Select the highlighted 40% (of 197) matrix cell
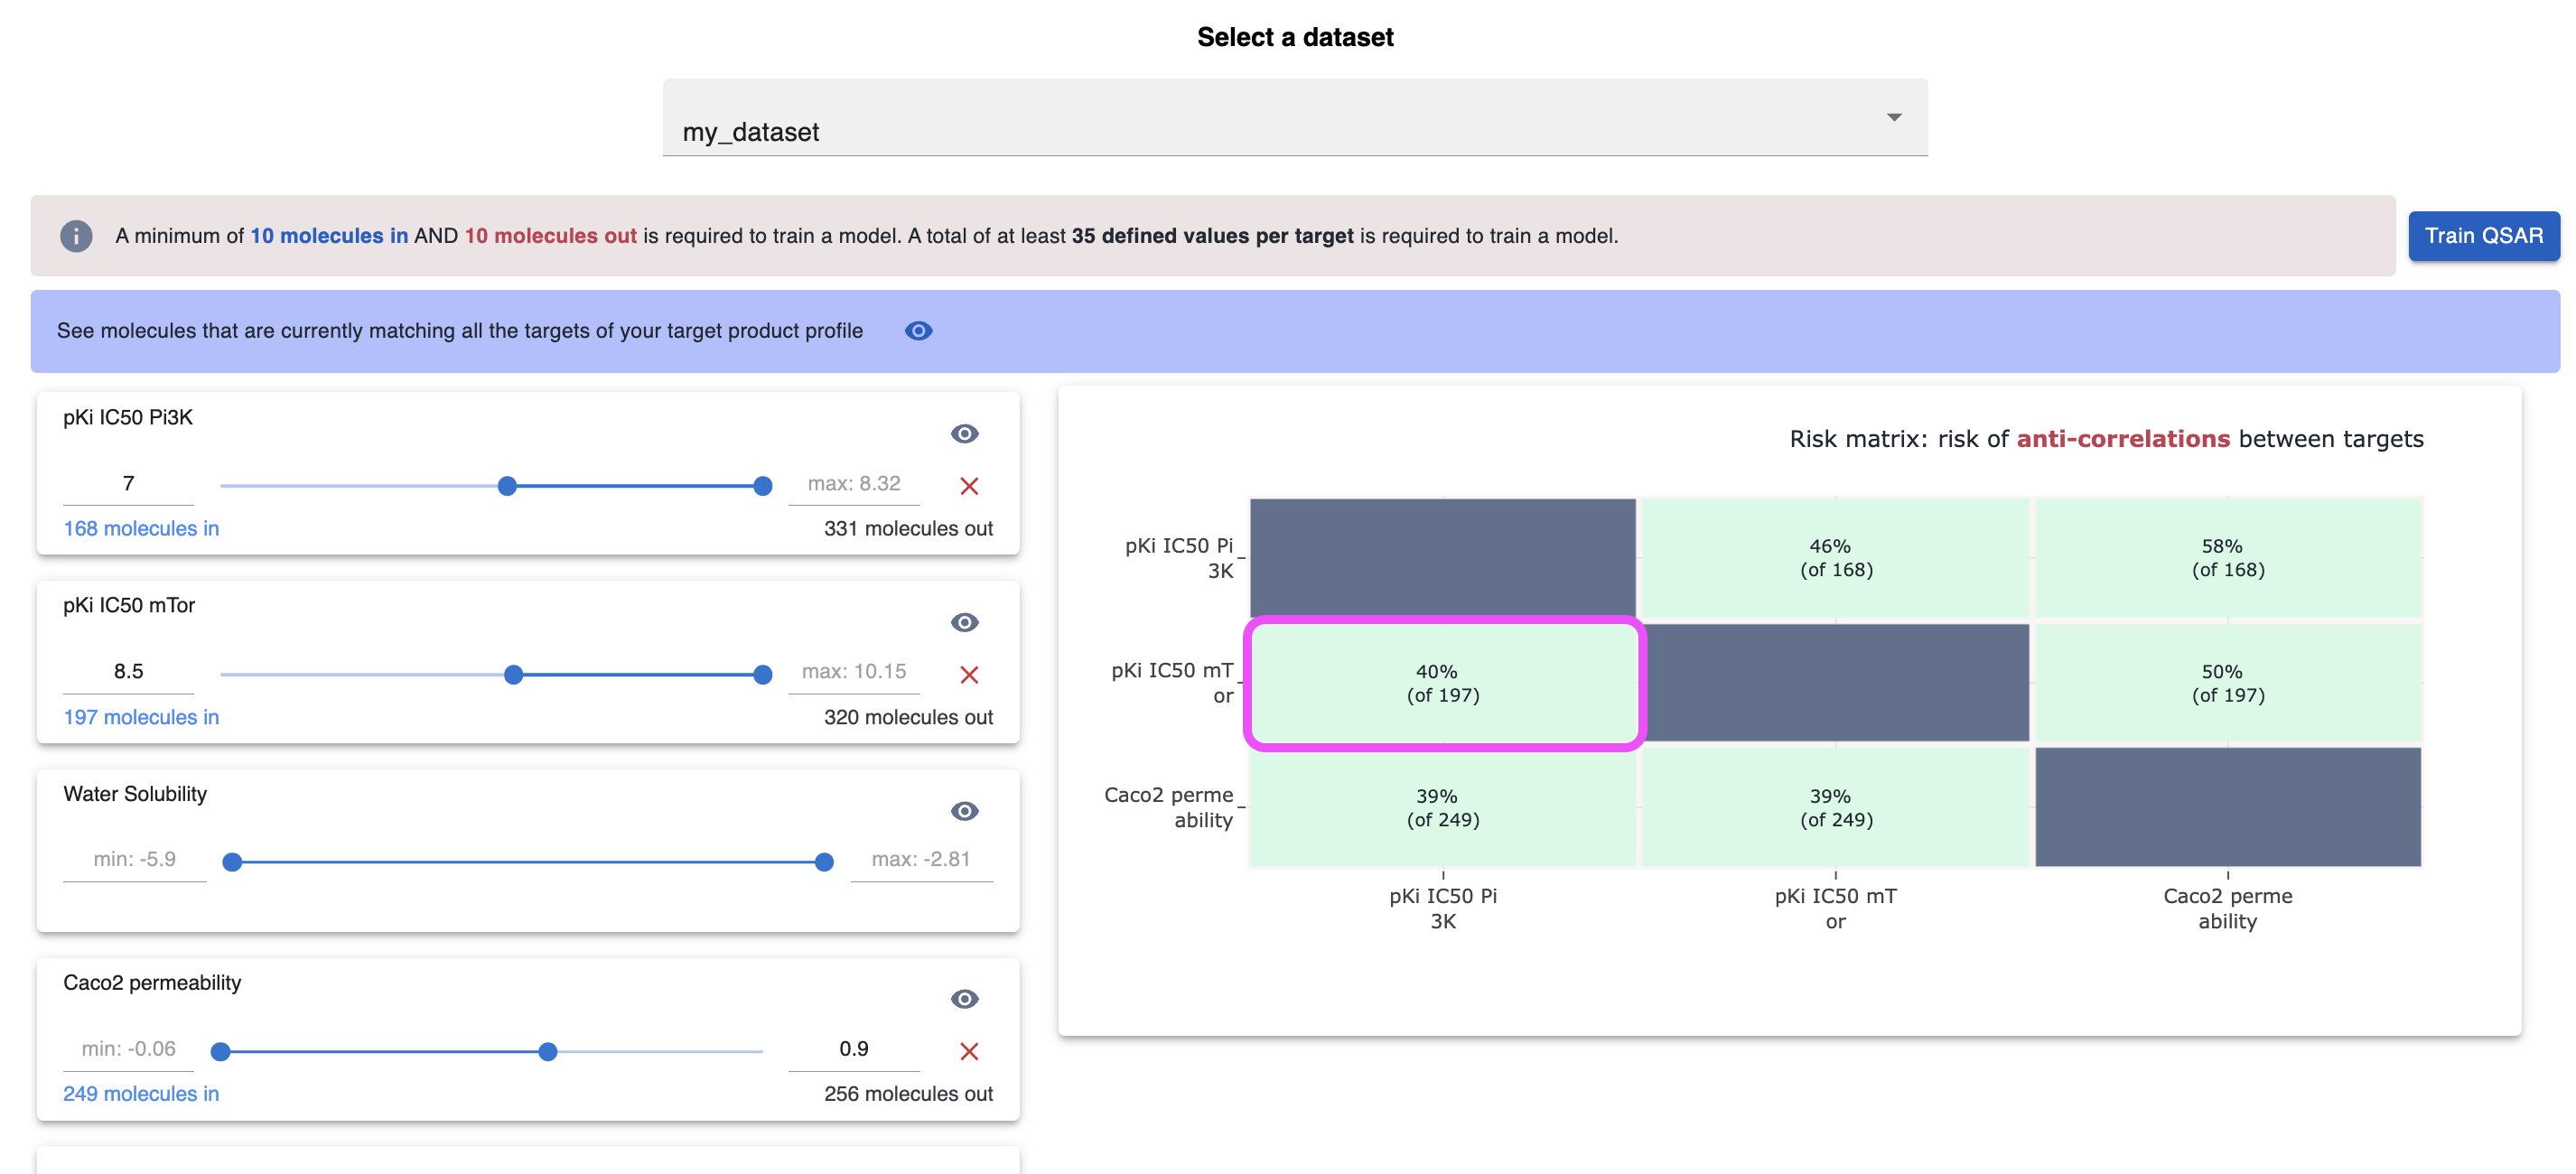 point(1443,683)
